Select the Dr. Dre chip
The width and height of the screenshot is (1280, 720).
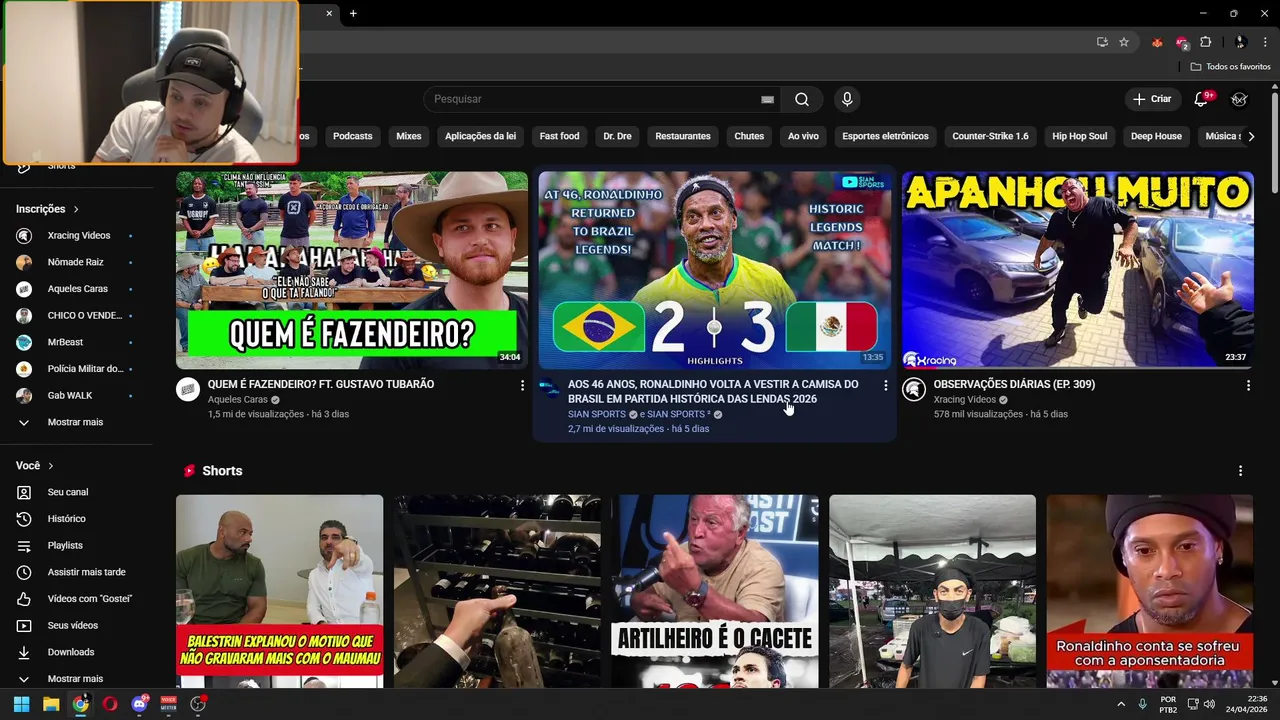(x=617, y=136)
